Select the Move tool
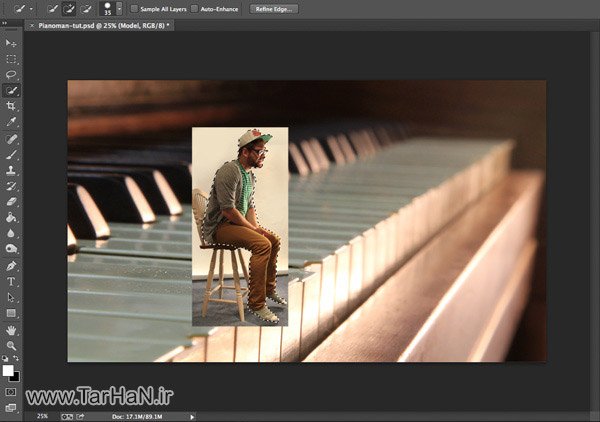The width and height of the screenshot is (600, 422). [11, 44]
